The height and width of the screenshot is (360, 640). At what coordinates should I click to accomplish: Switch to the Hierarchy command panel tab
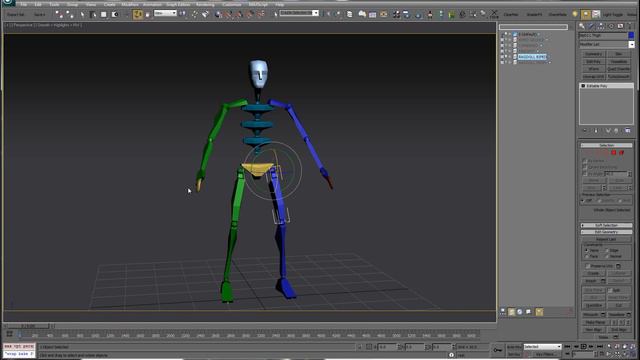coord(601,26)
